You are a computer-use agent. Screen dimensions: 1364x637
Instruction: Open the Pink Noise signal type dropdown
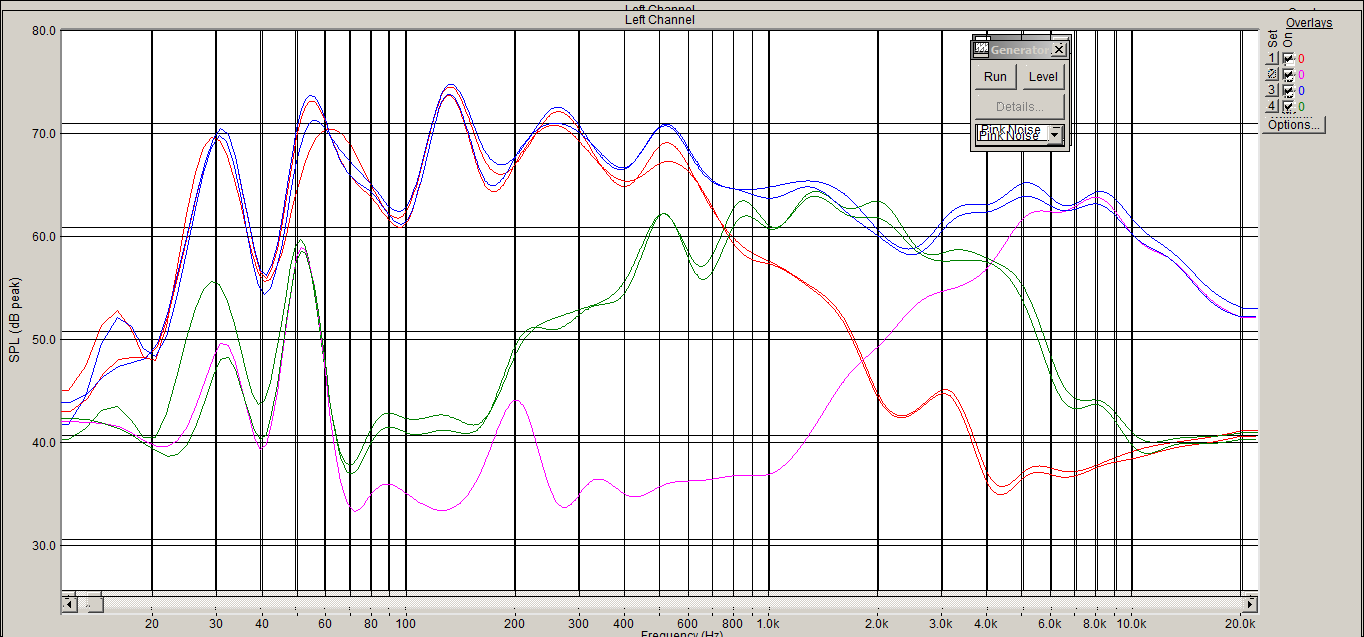click(1054, 135)
